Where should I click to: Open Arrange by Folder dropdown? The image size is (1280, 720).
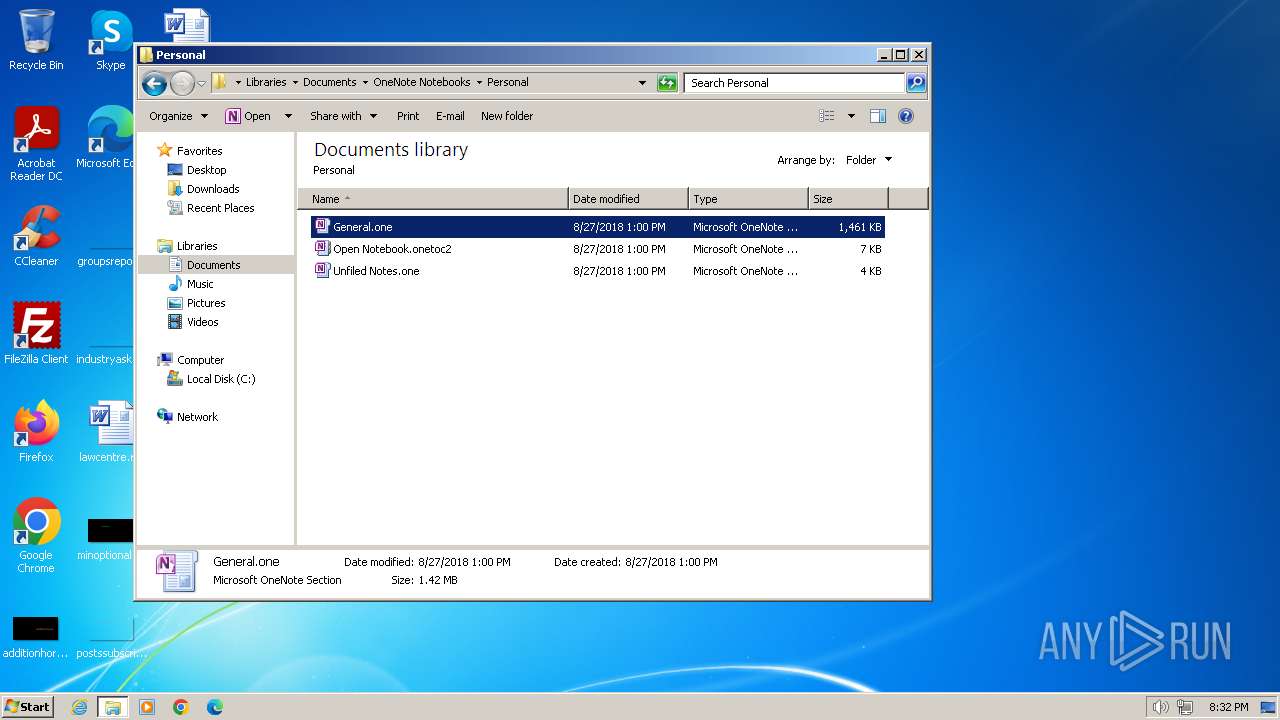pos(868,160)
